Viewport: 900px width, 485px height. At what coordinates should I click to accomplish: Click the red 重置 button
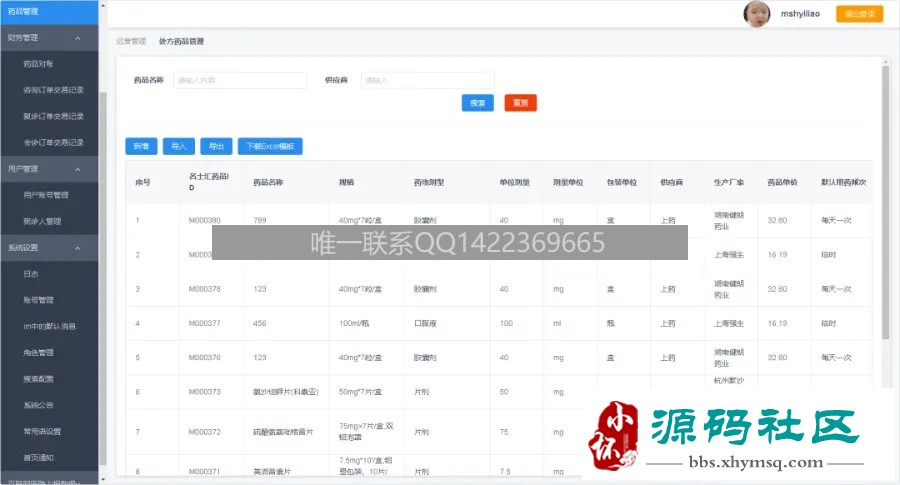pyautogui.click(x=521, y=103)
